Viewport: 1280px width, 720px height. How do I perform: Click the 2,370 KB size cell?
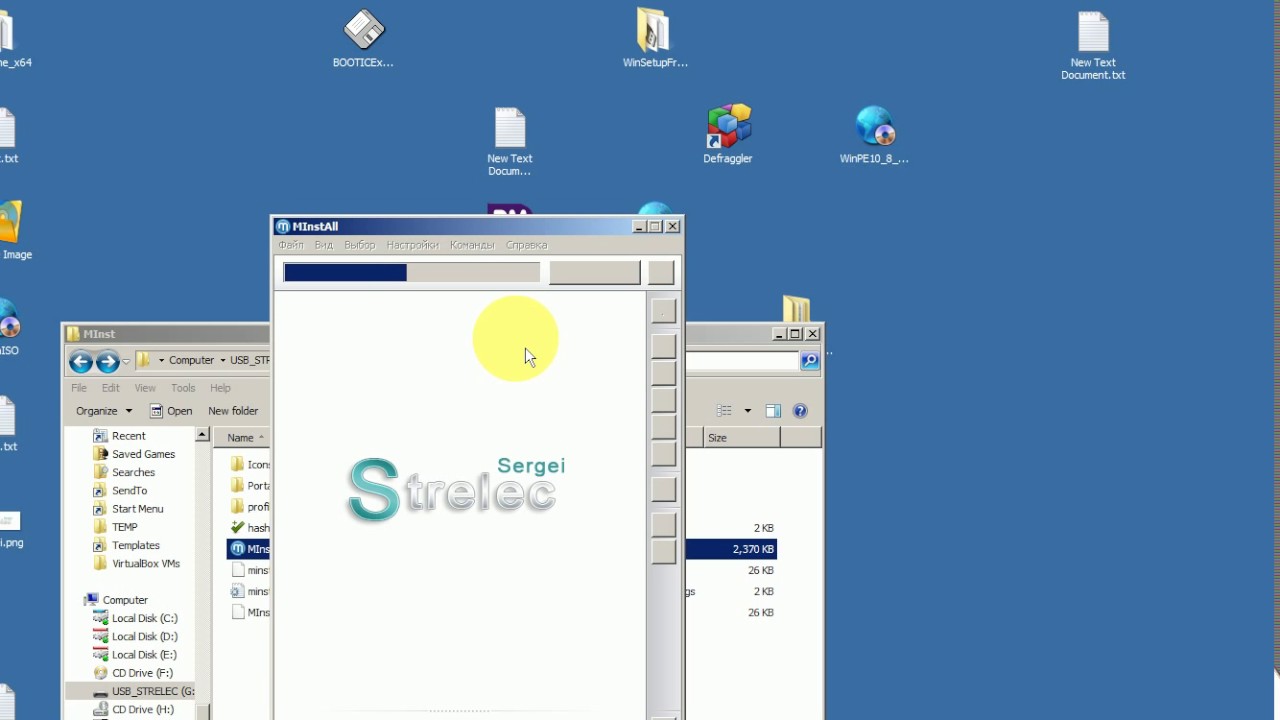[x=753, y=549]
